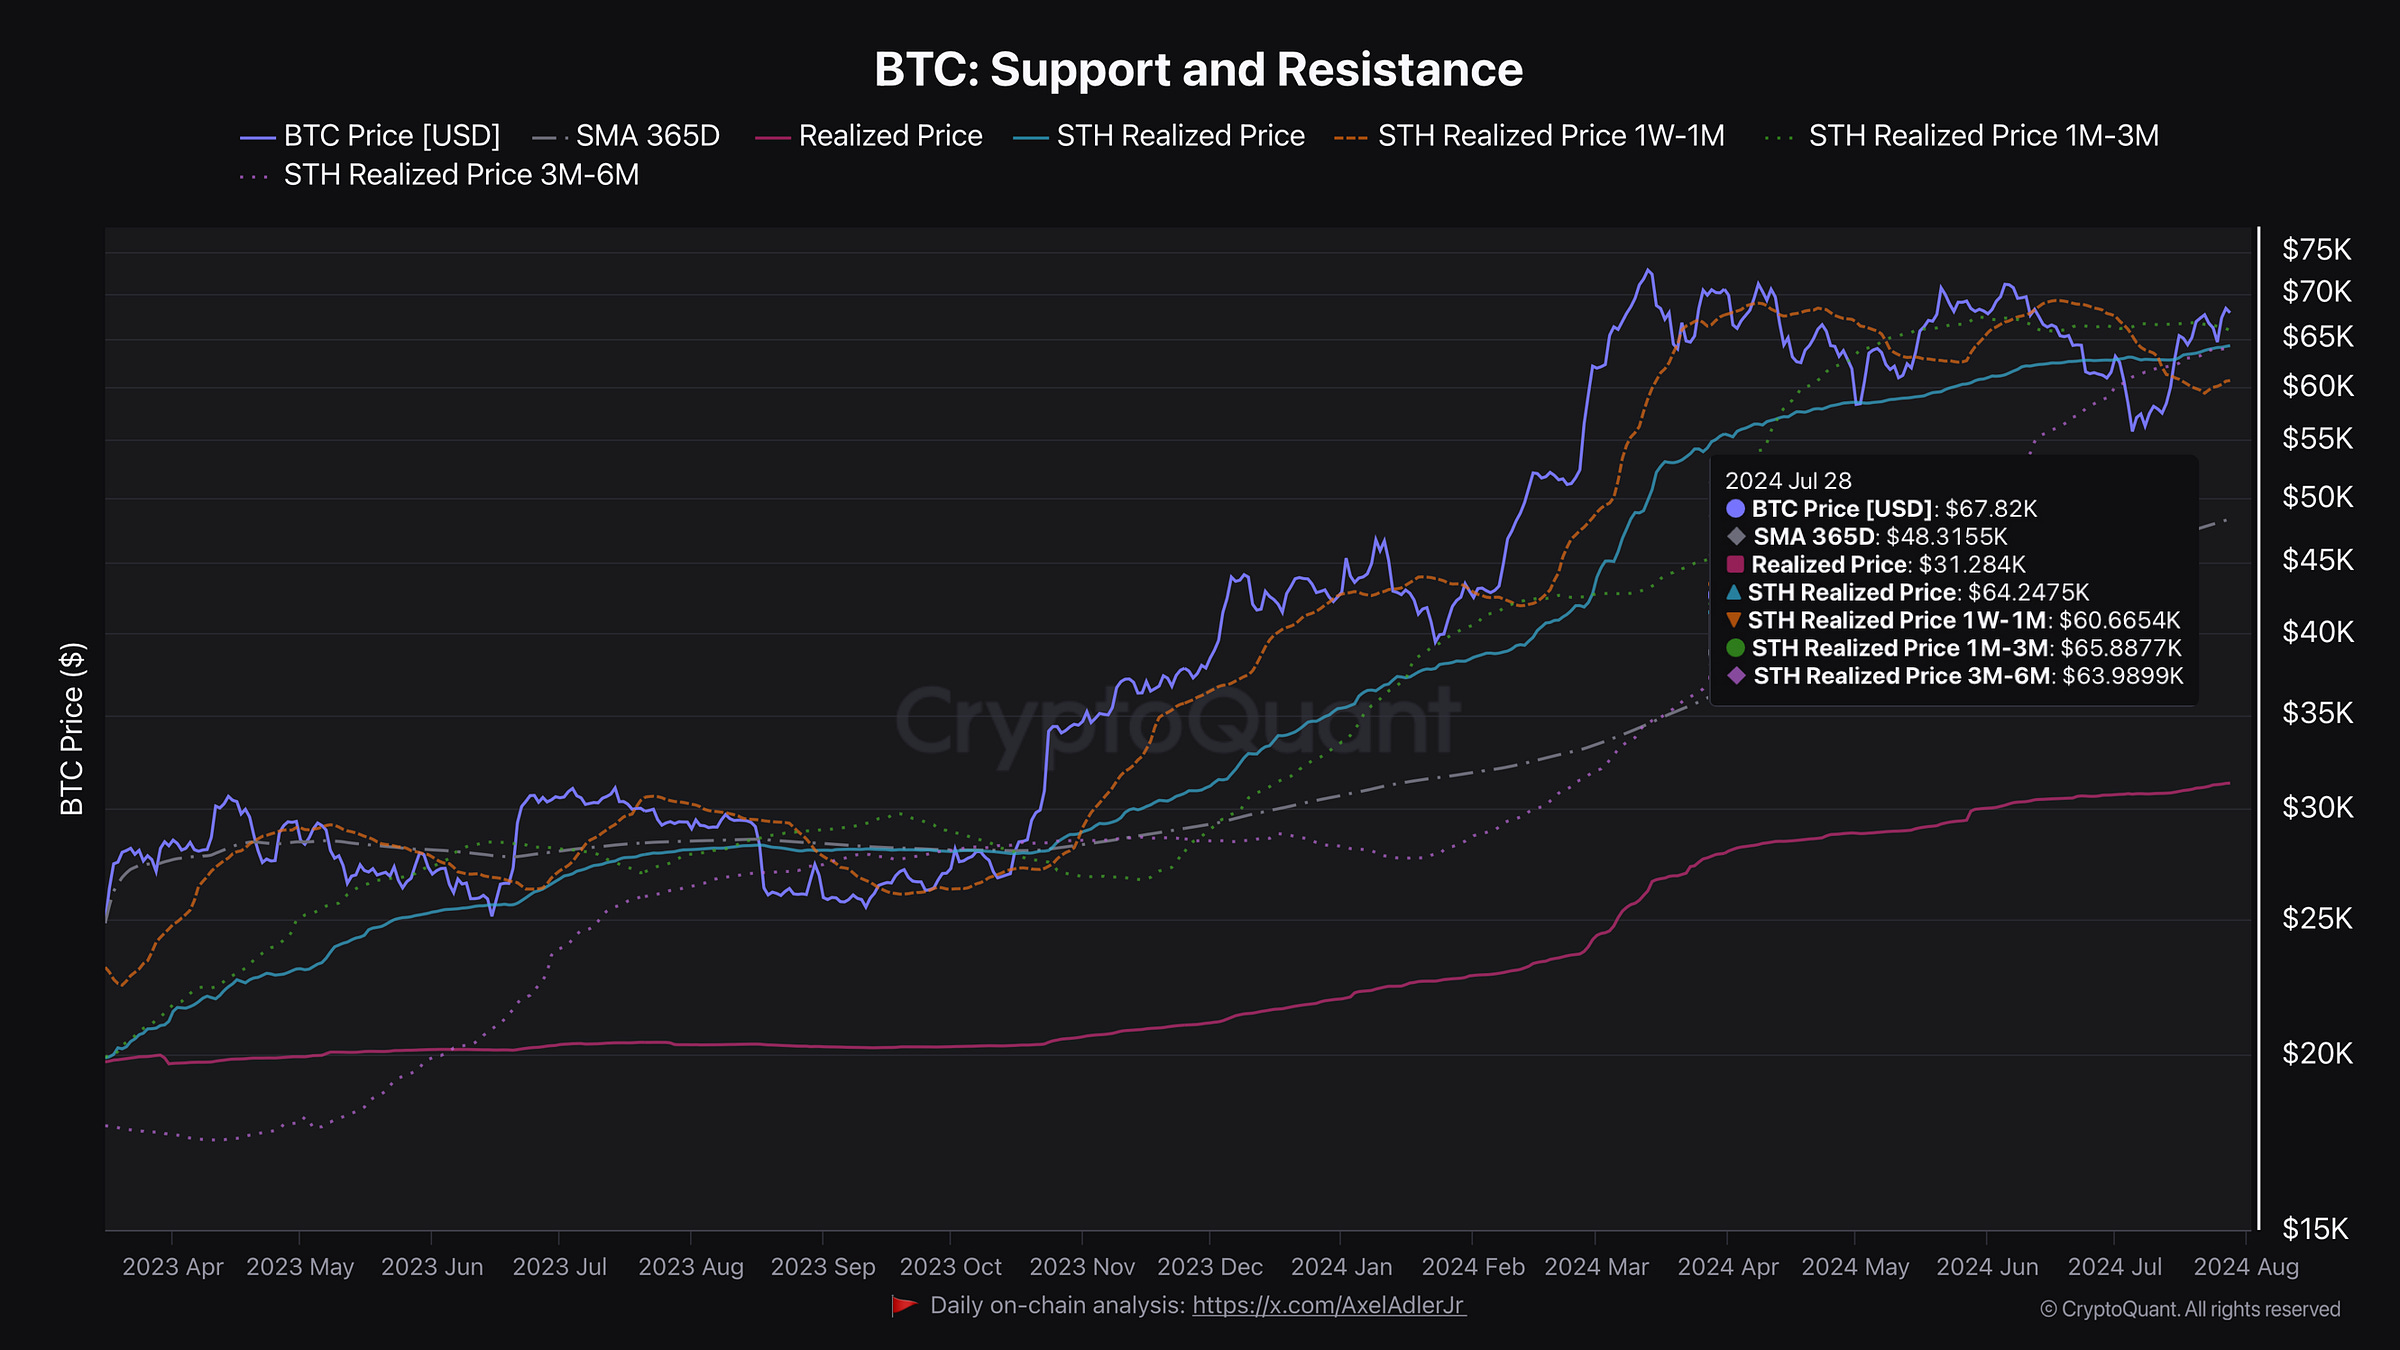Click the 3M-6M purple diamond marker in tooltip
This screenshot has width=2400, height=1350.
coord(1736,676)
